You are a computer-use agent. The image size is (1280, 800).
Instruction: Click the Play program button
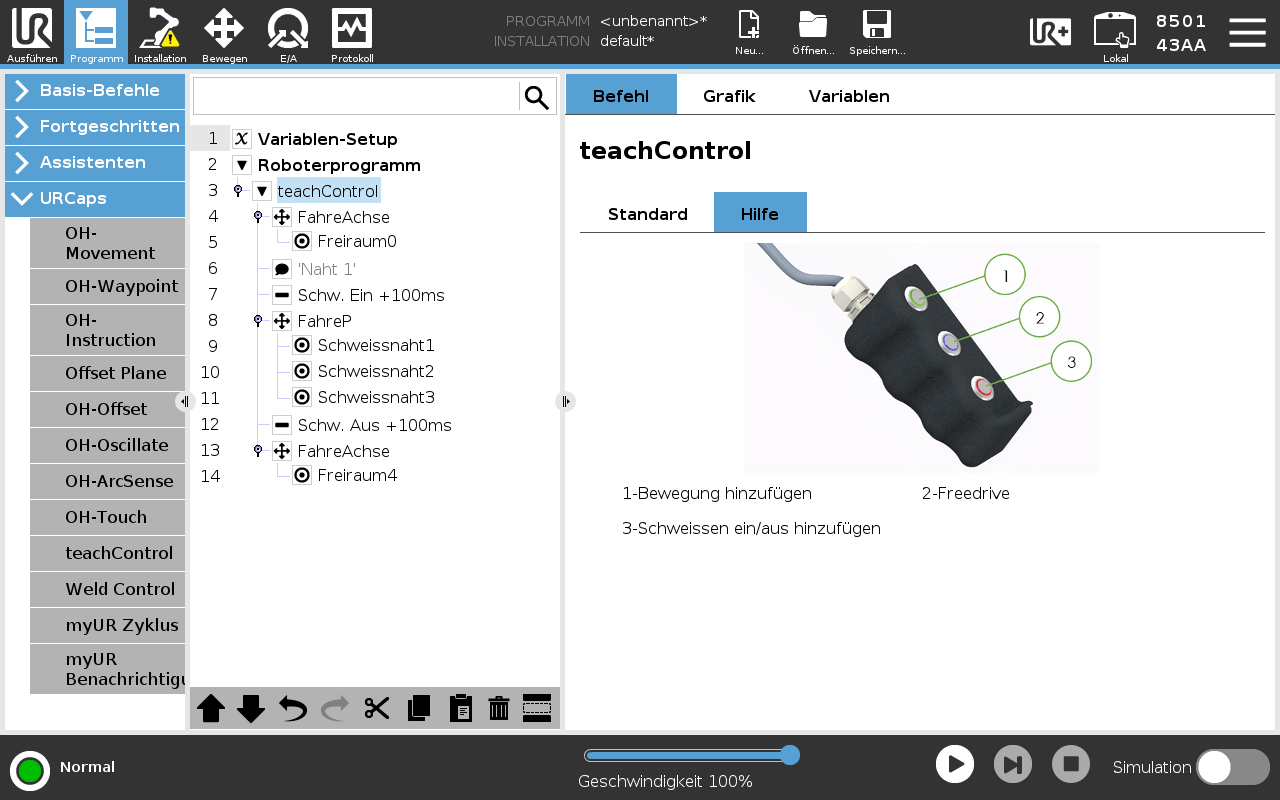point(955,764)
